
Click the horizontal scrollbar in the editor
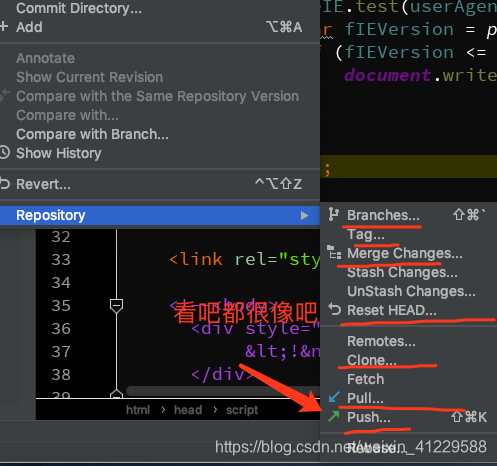(223, 391)
